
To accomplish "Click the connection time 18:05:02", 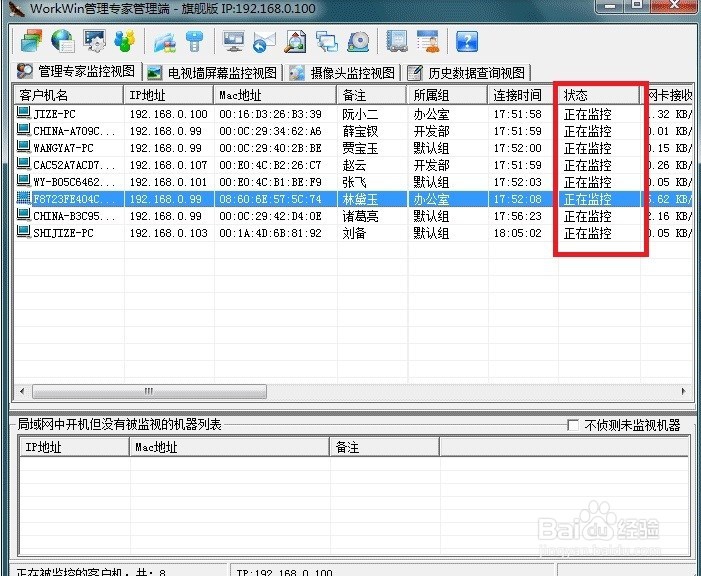I will click(x=518, y=233).
